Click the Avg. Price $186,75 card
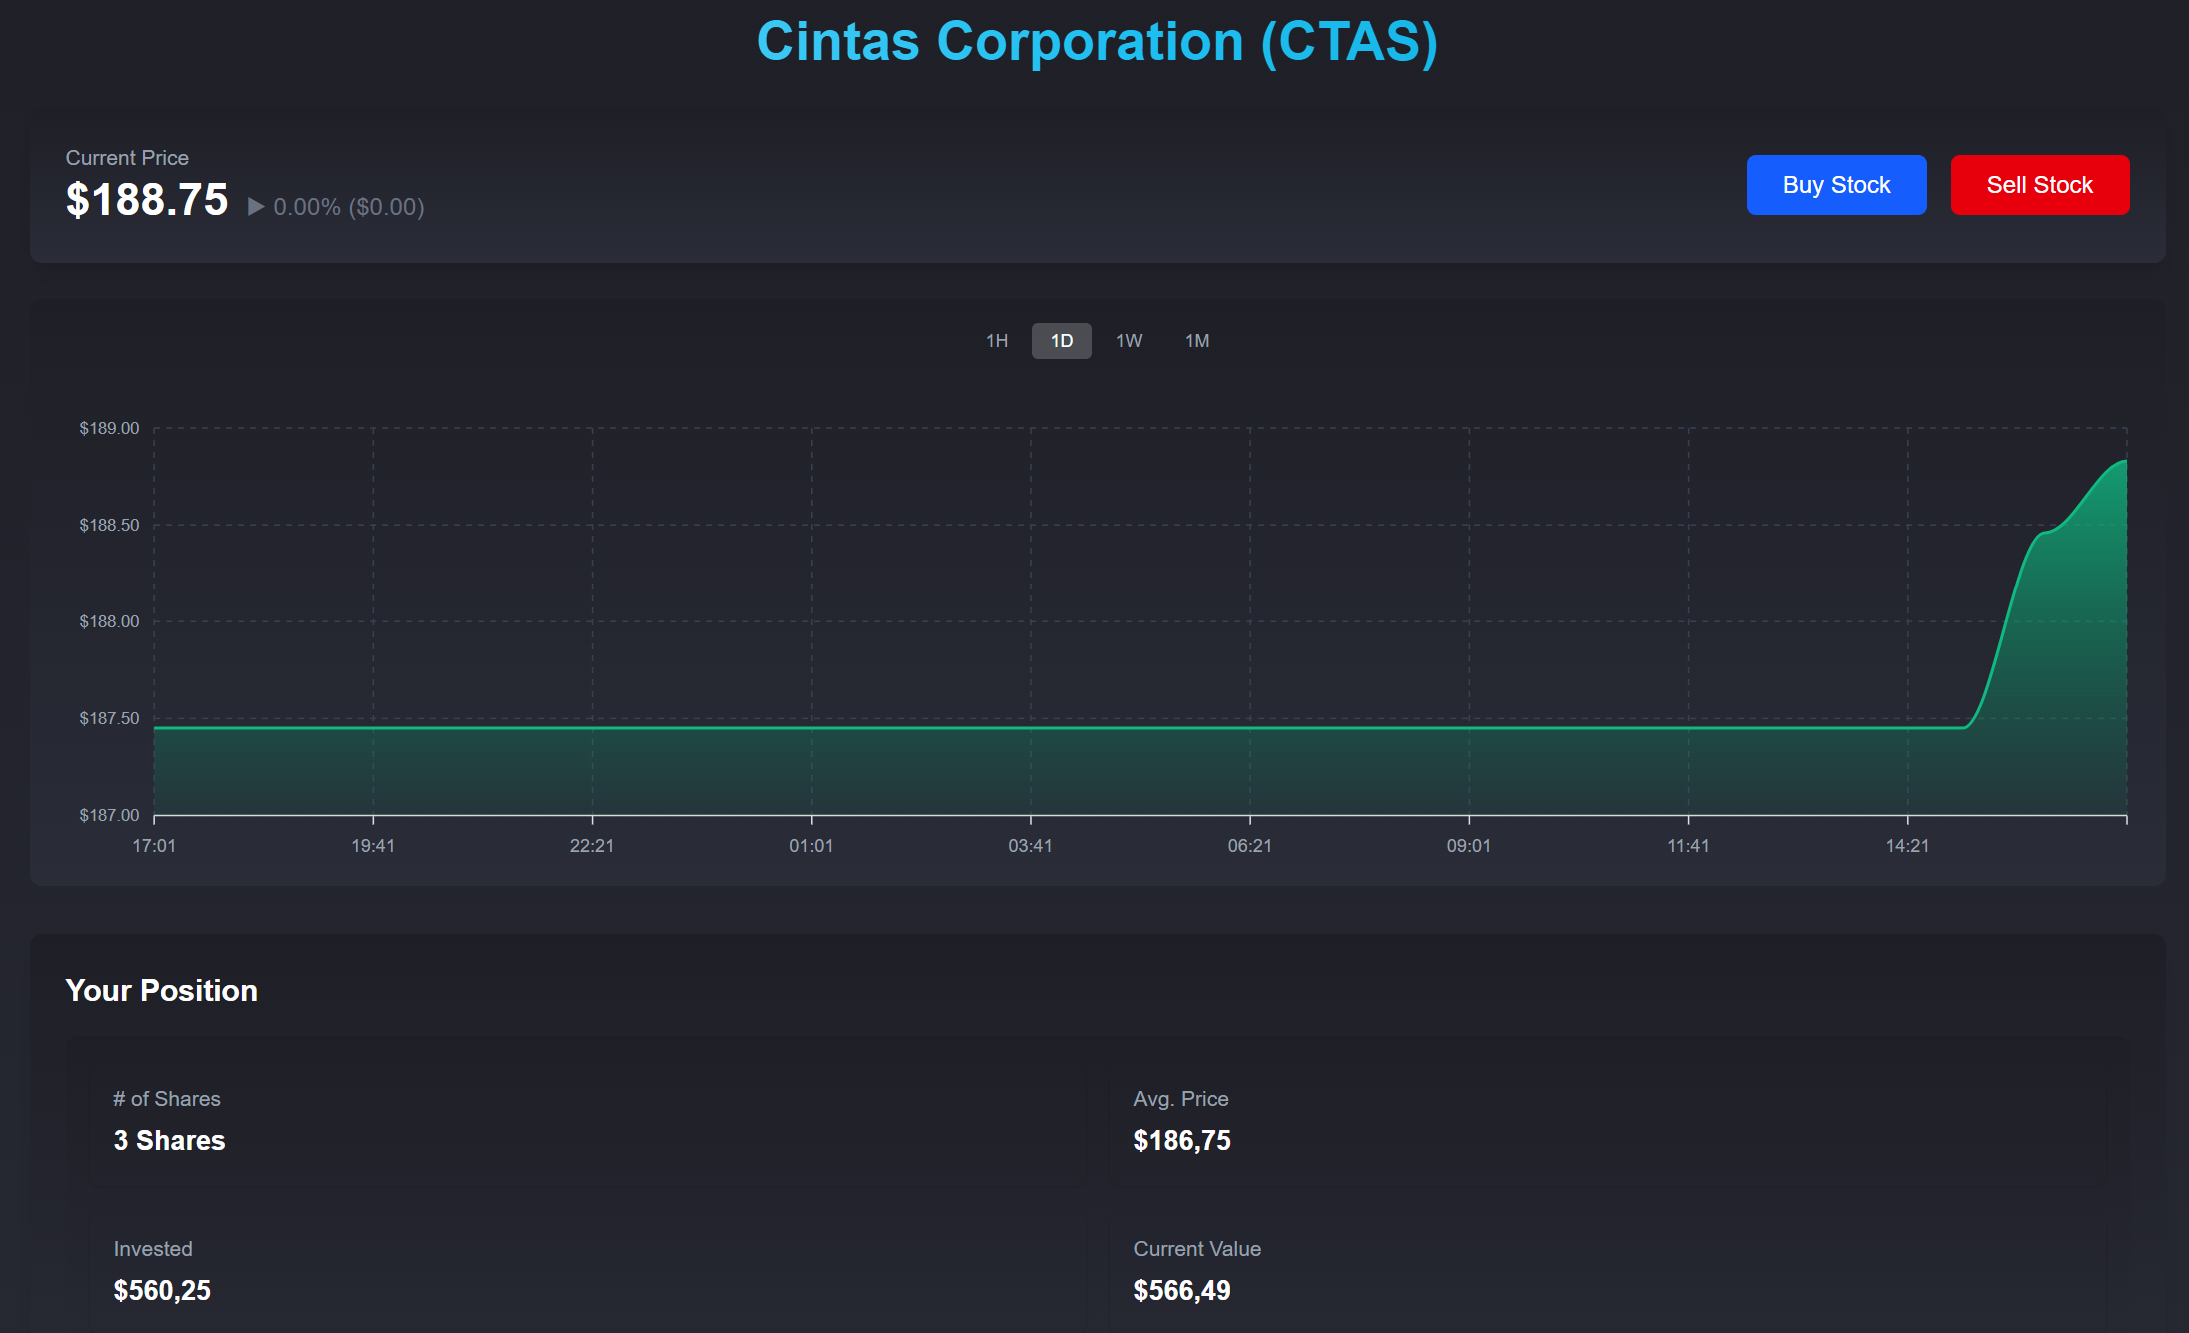This screenshot has width=2189, height=1333. (1605, 1122)
